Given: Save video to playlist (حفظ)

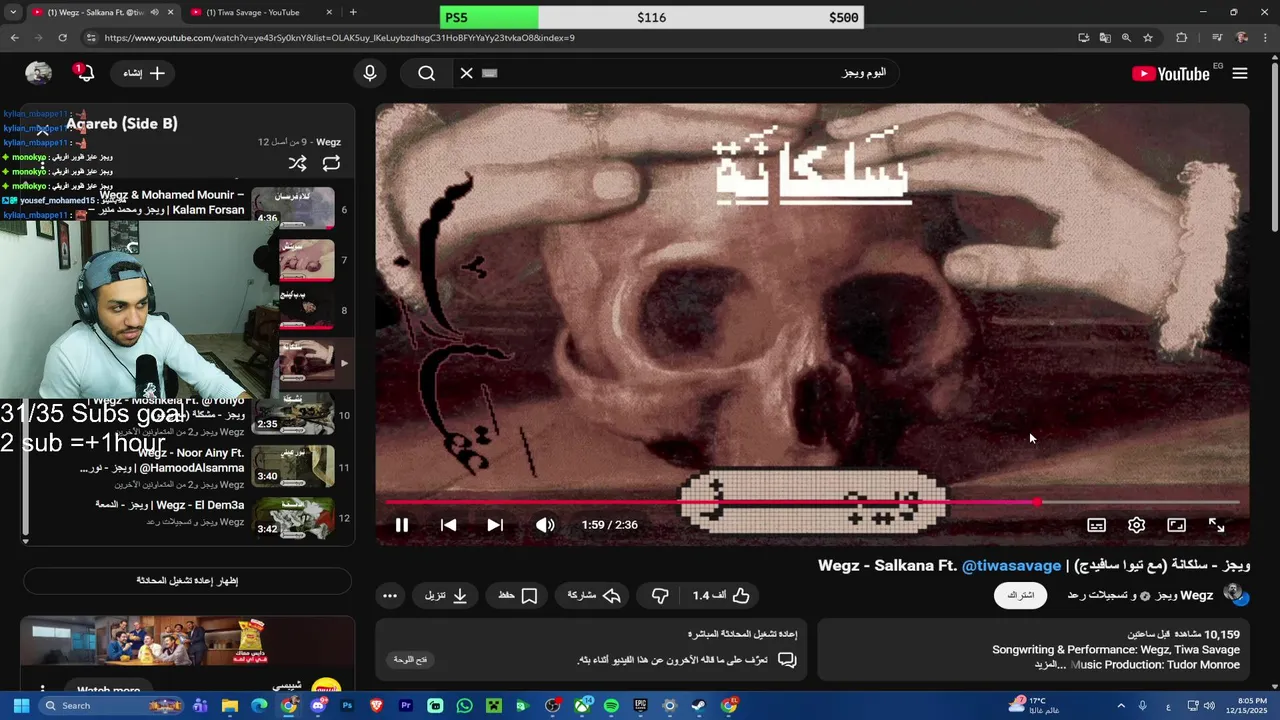Looking at the screenshot, I should click(517, 595).
